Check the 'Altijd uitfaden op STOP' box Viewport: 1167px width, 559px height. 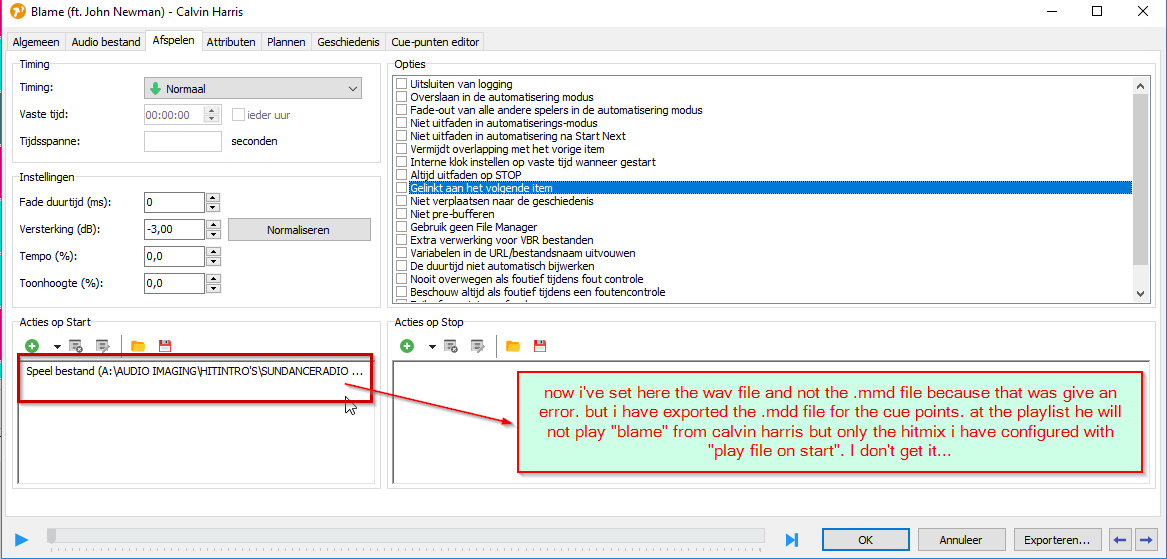(402, 175)
